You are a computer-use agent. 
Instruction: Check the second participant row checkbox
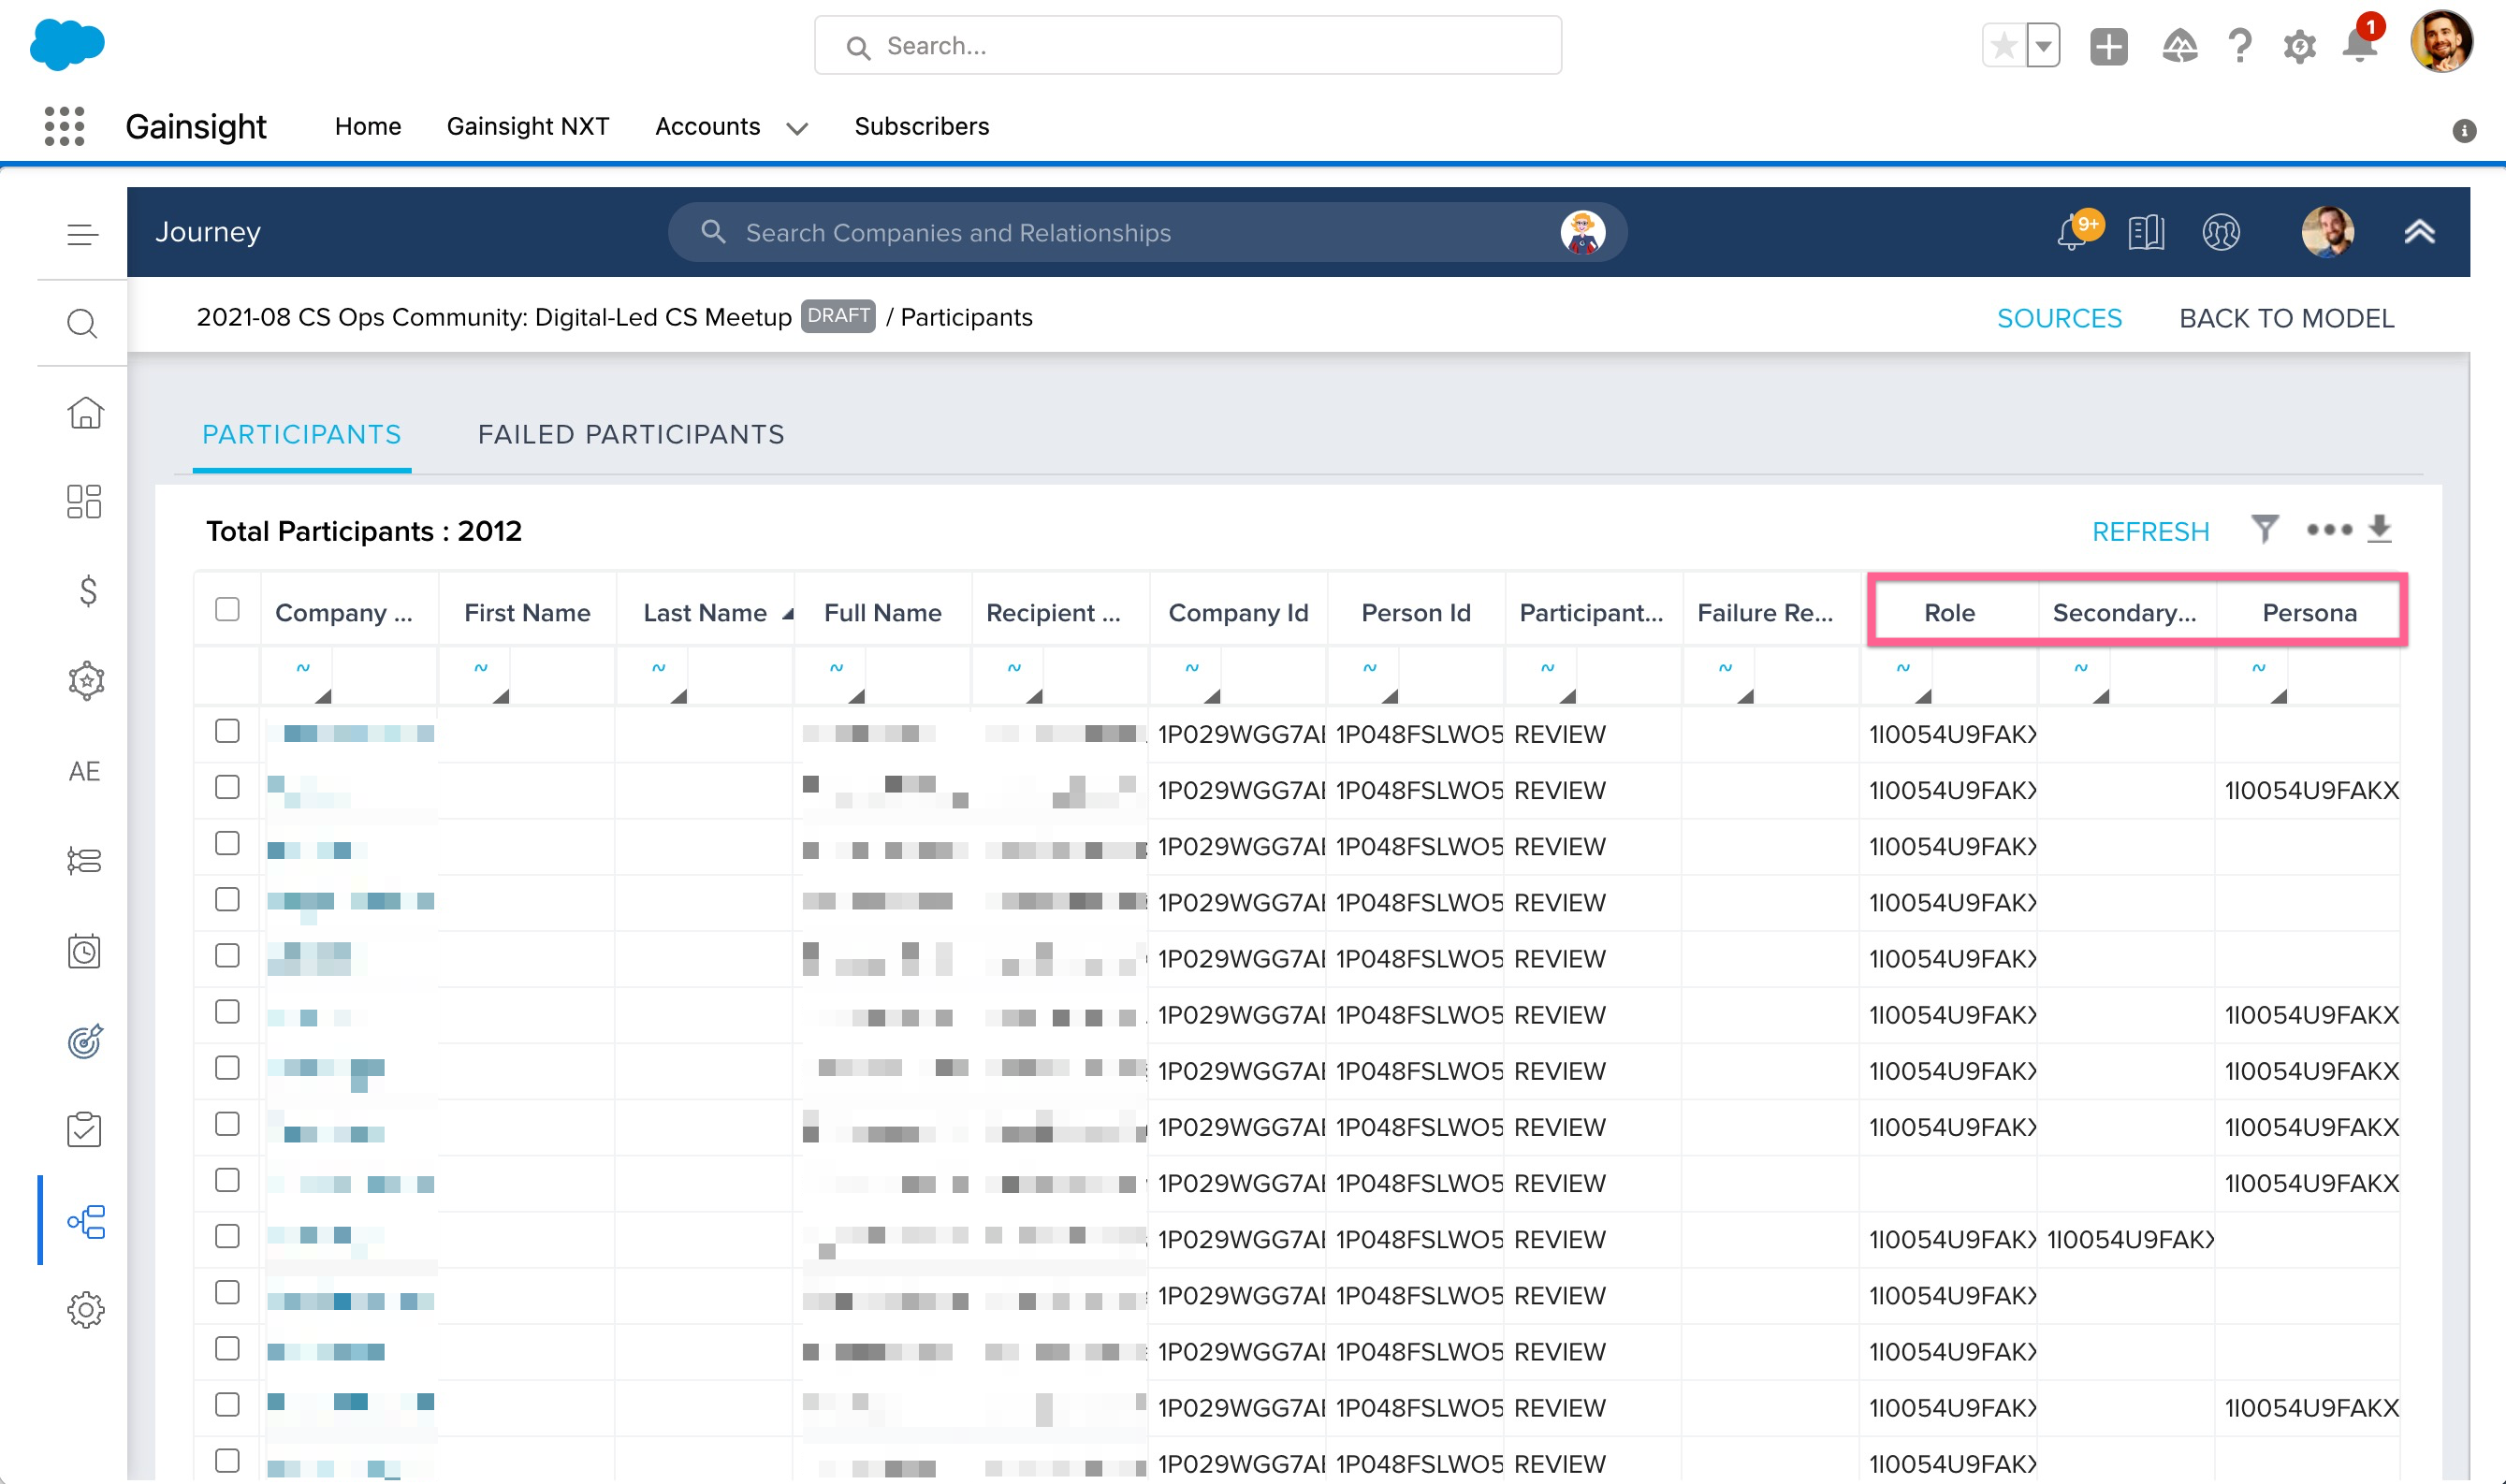point(227,787)
